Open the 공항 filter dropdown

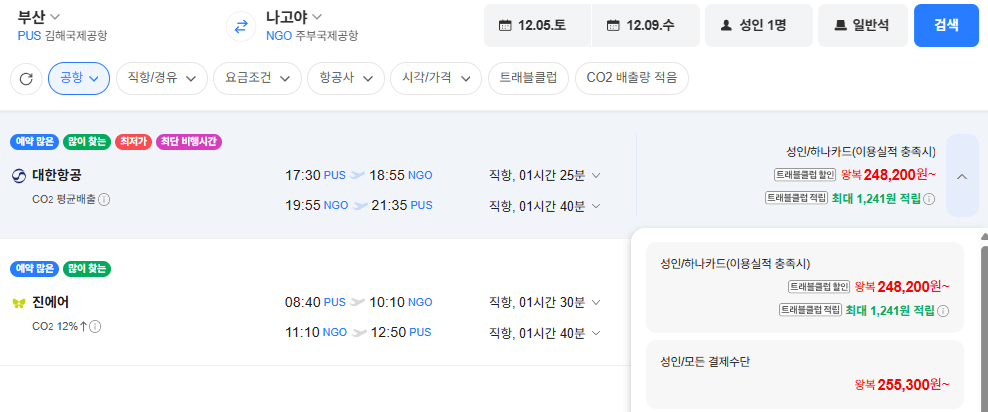coord(79,79)
